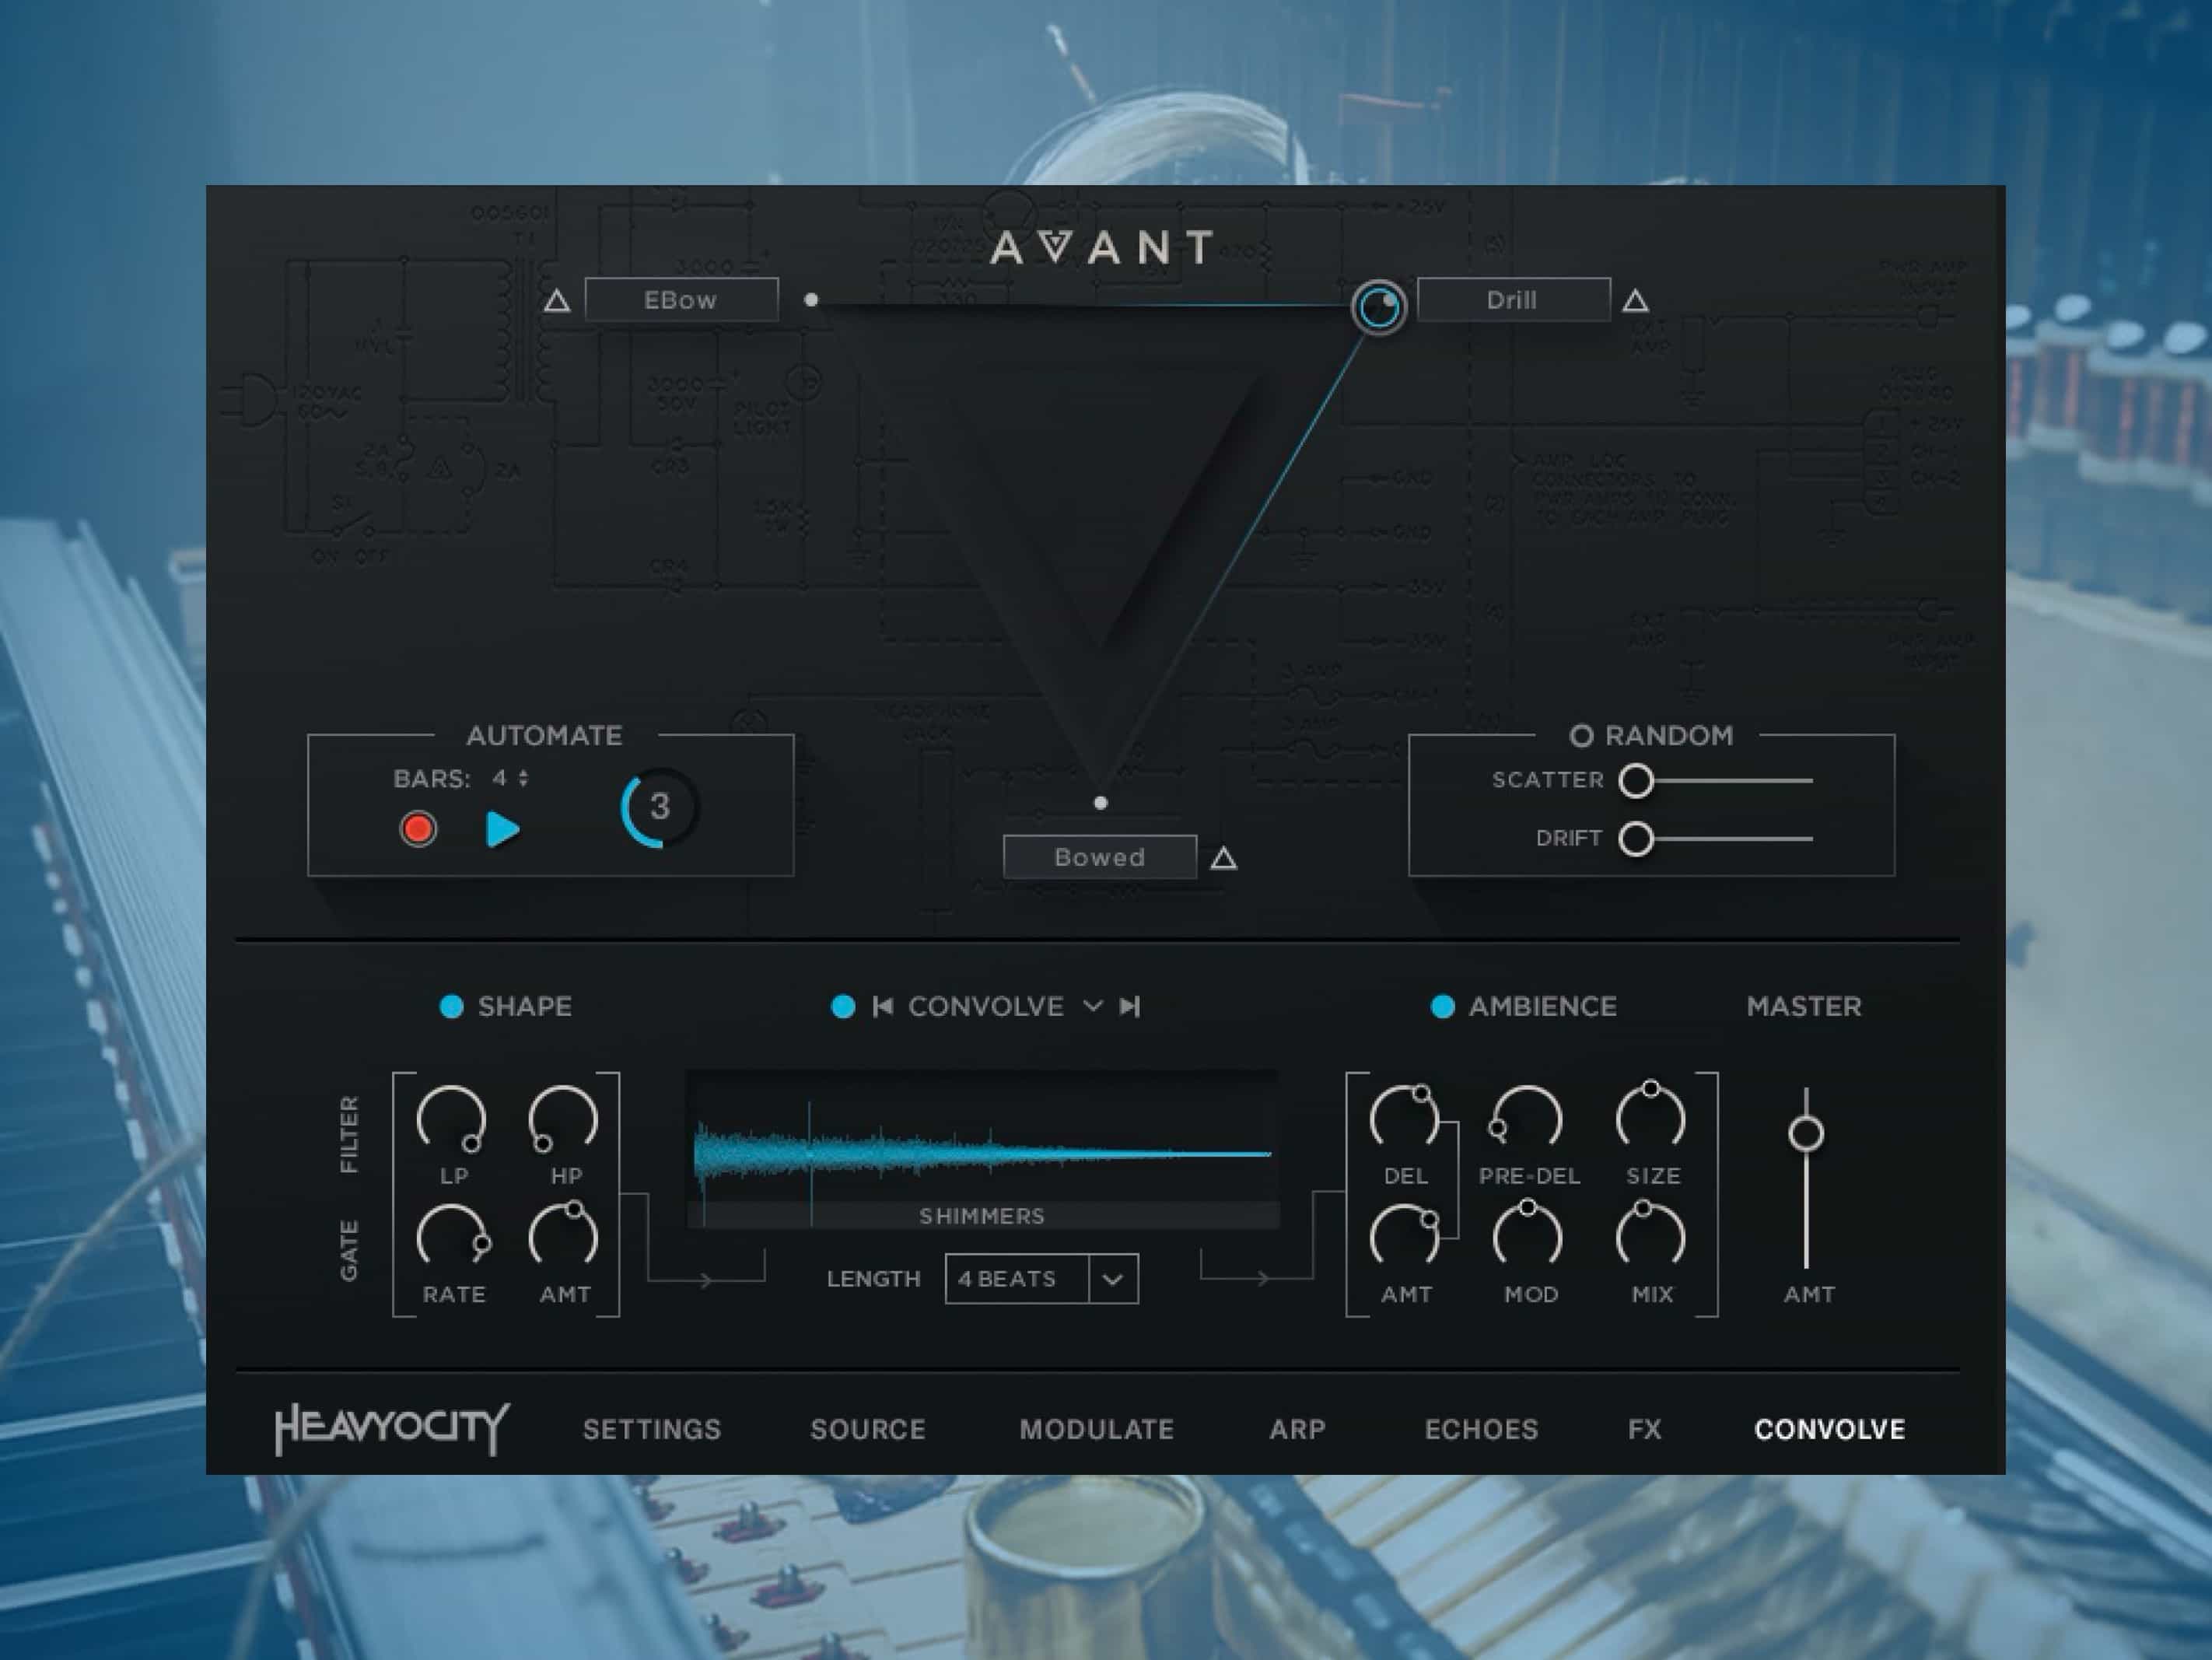Image resolution: width=2212 pixels, height=1660 pixels.
Task: Click the triangle icon beside Bowed
Action: (x=1223, y=859)
